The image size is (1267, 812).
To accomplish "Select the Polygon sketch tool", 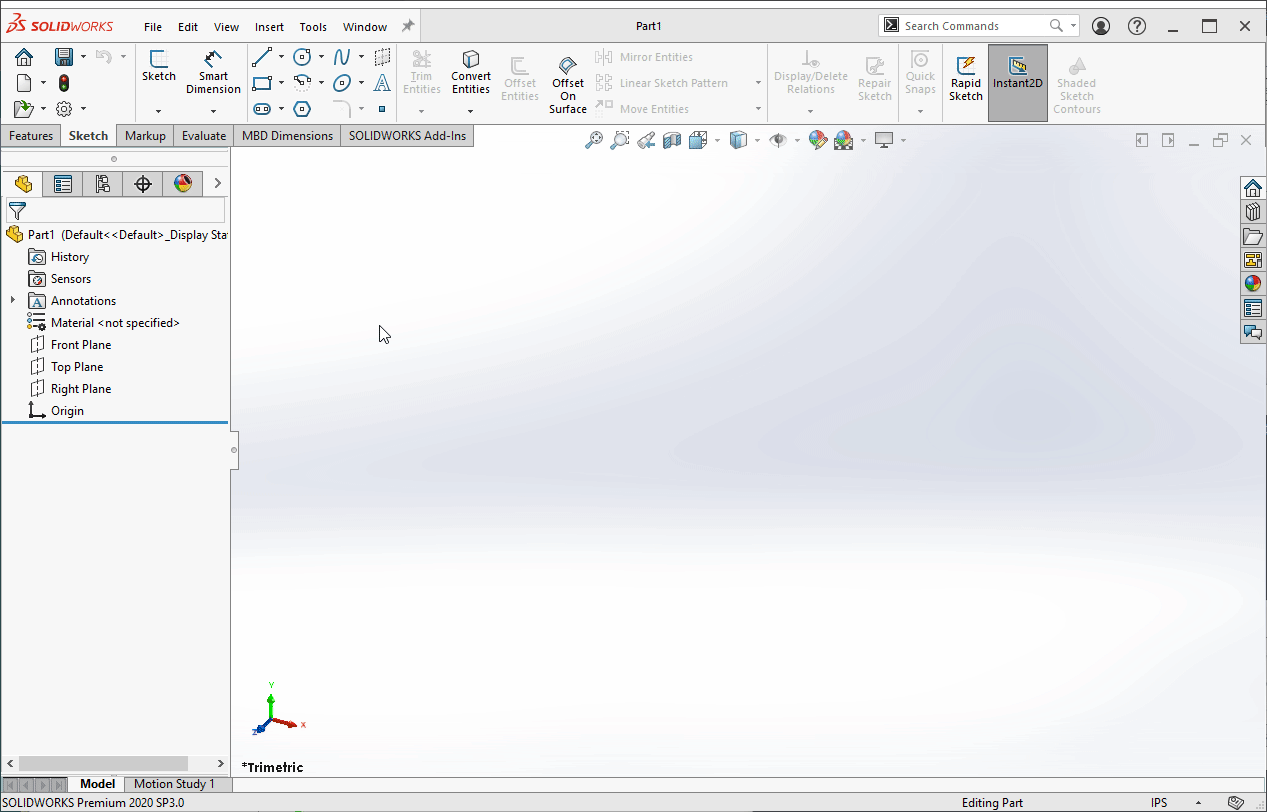I will pyautogui.click(x=303, y=109).
